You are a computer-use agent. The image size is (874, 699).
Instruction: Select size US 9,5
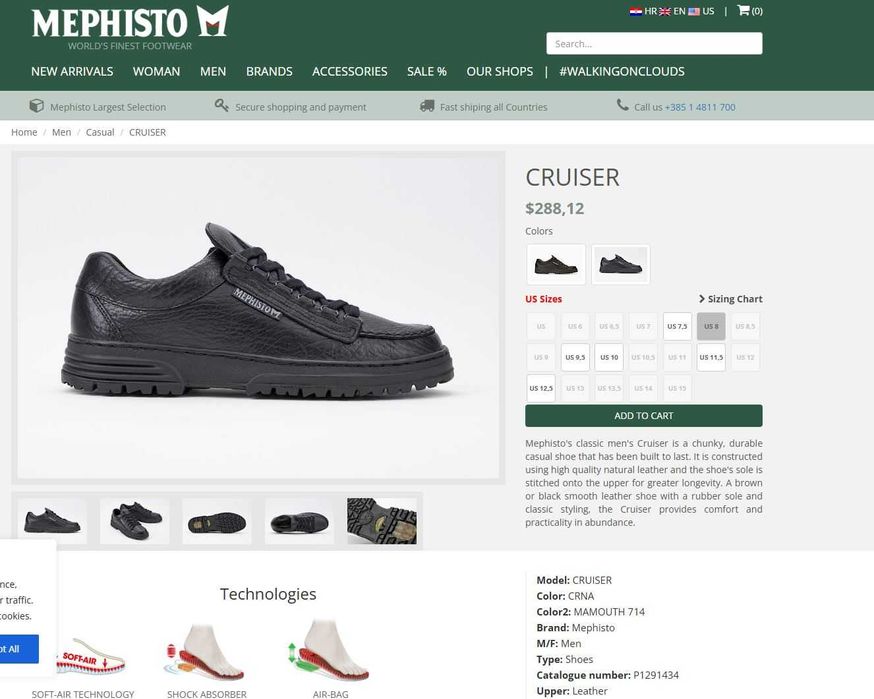click(x=575, y=357)
